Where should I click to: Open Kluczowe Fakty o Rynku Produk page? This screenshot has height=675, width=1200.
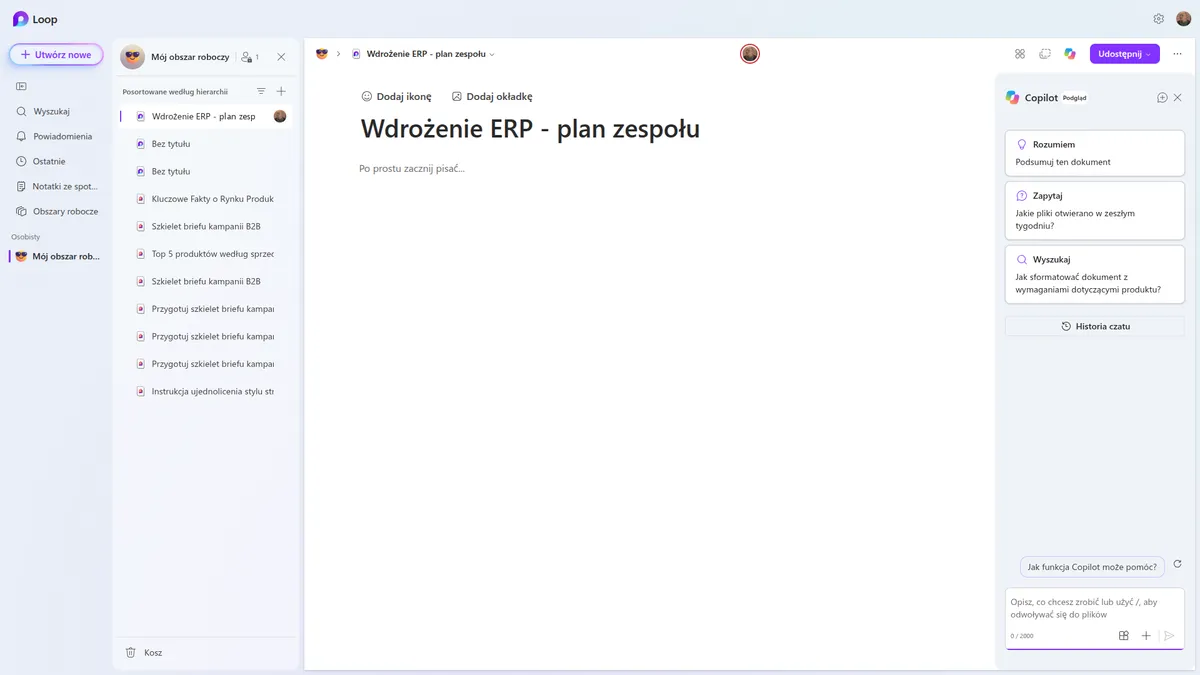pyautogui.click(x=205, y=199)
